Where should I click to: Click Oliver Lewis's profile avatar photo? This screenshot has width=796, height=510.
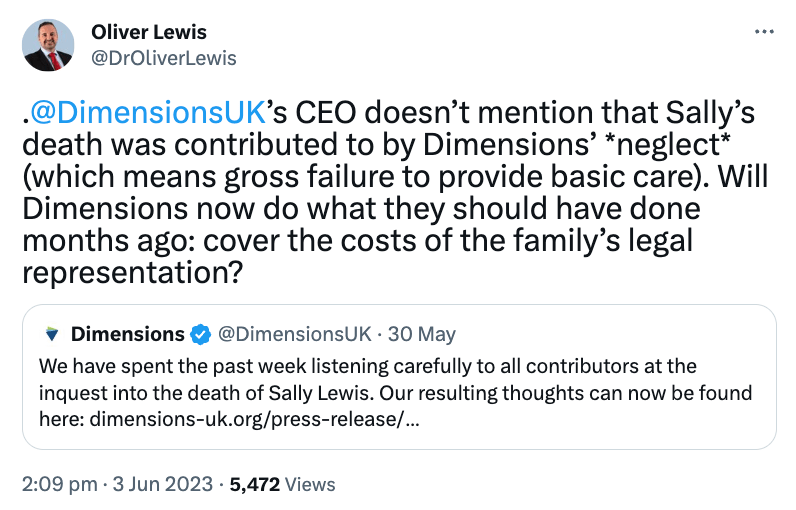pos(48,45)
